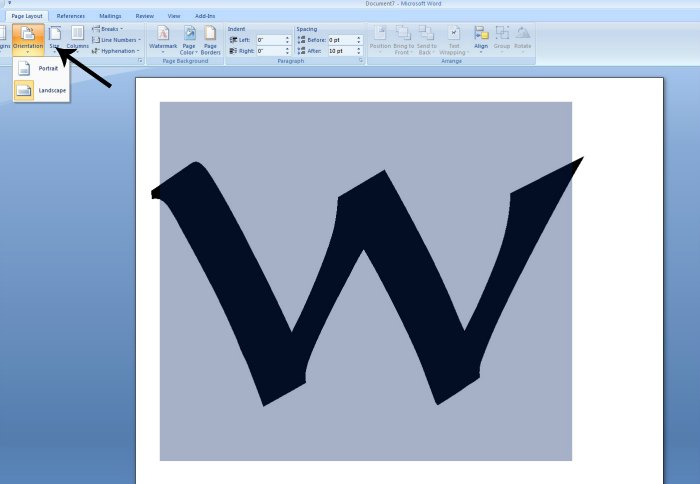Click the Indent Right value field
700x484 pixels.
pos(270,51)
